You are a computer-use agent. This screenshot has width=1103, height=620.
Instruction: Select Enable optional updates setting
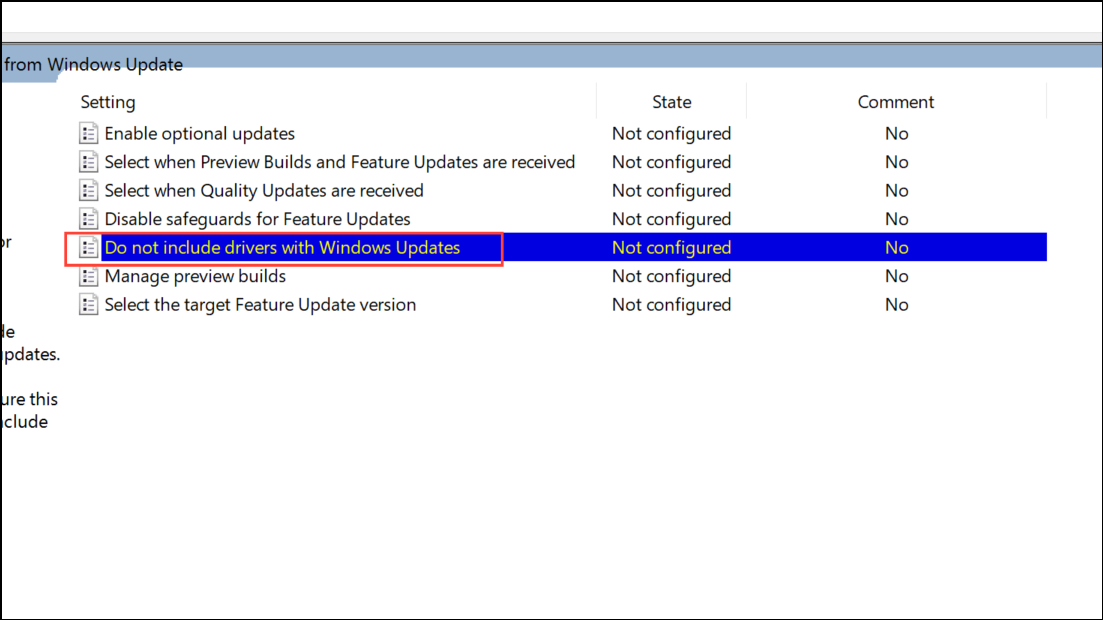[200, 134]
